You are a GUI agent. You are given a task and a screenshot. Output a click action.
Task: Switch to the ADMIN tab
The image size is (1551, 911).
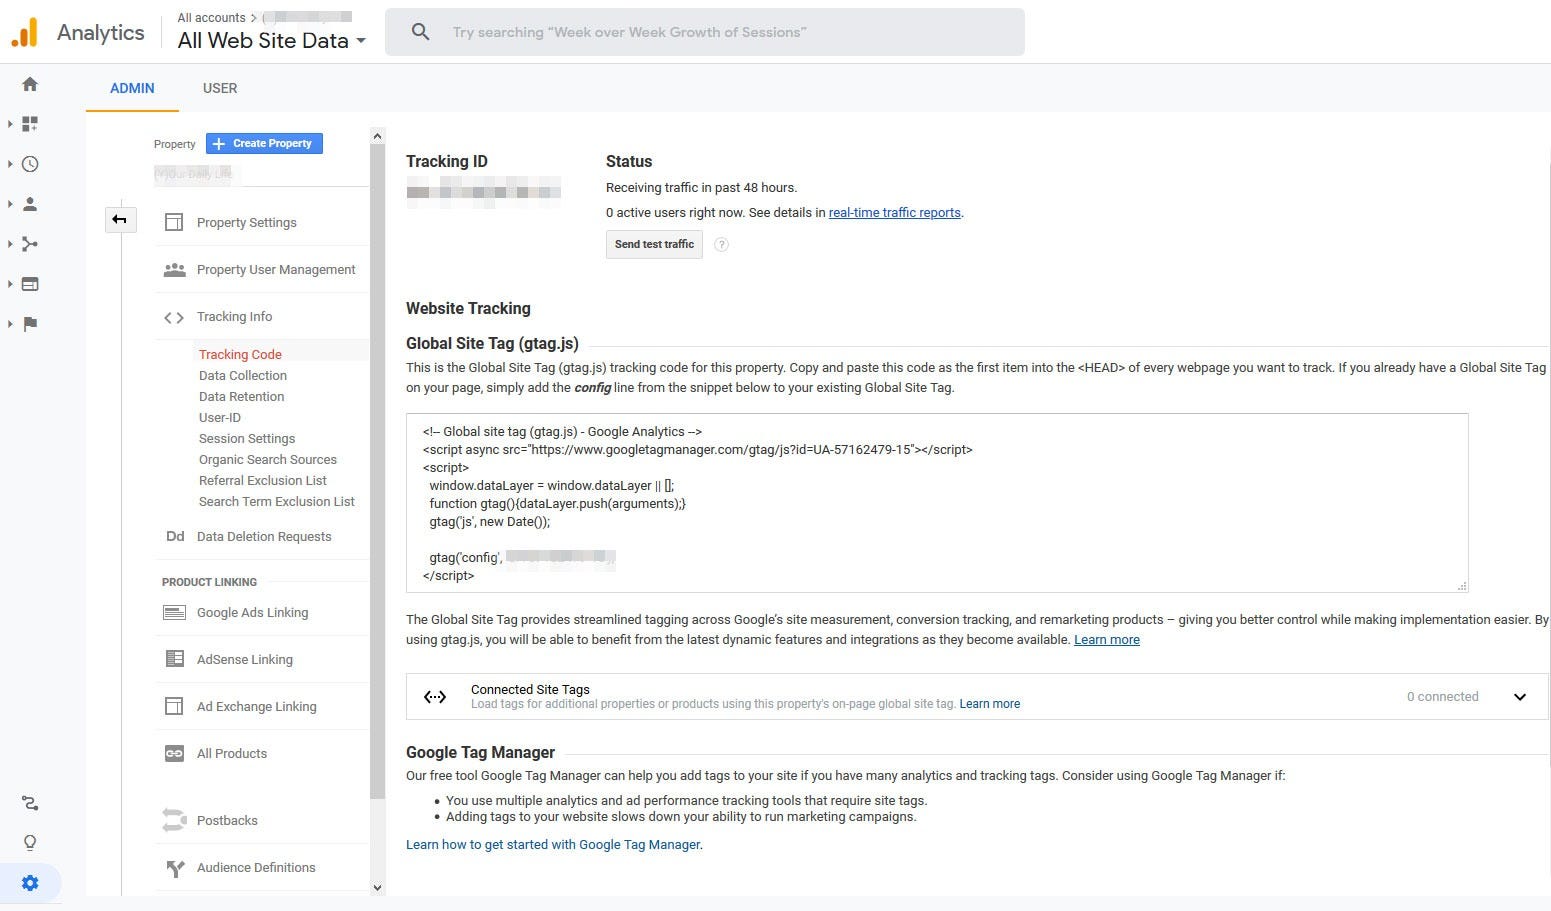tap(132, 88)
